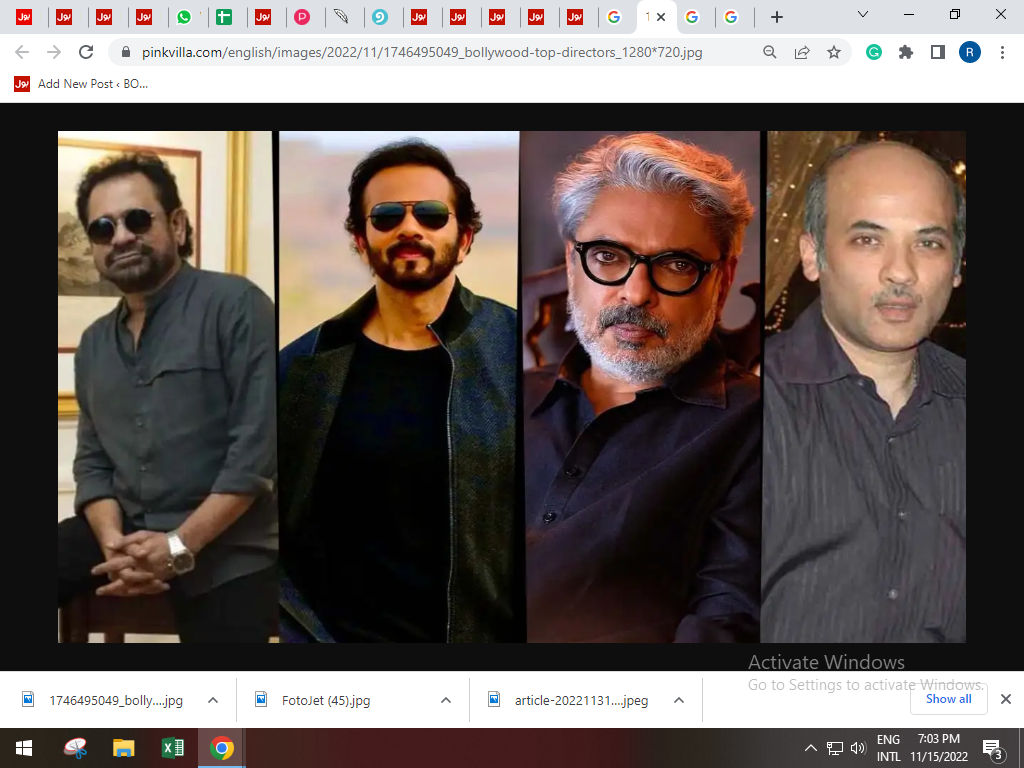Bookmark this page with the star icon

pos(833,52)
